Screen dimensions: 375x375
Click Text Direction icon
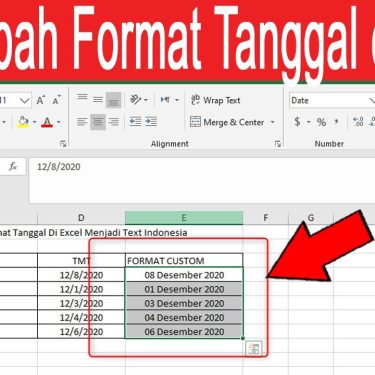165,100
